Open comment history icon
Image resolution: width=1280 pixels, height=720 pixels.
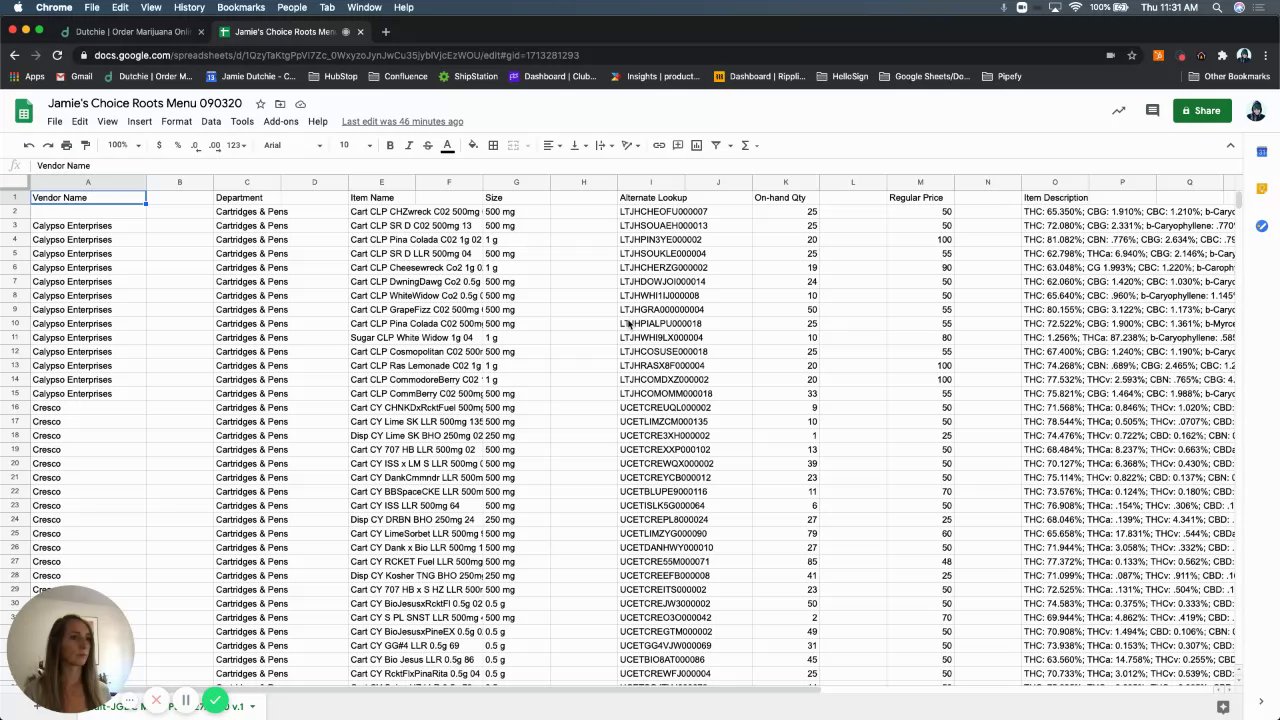(1152, 111)
